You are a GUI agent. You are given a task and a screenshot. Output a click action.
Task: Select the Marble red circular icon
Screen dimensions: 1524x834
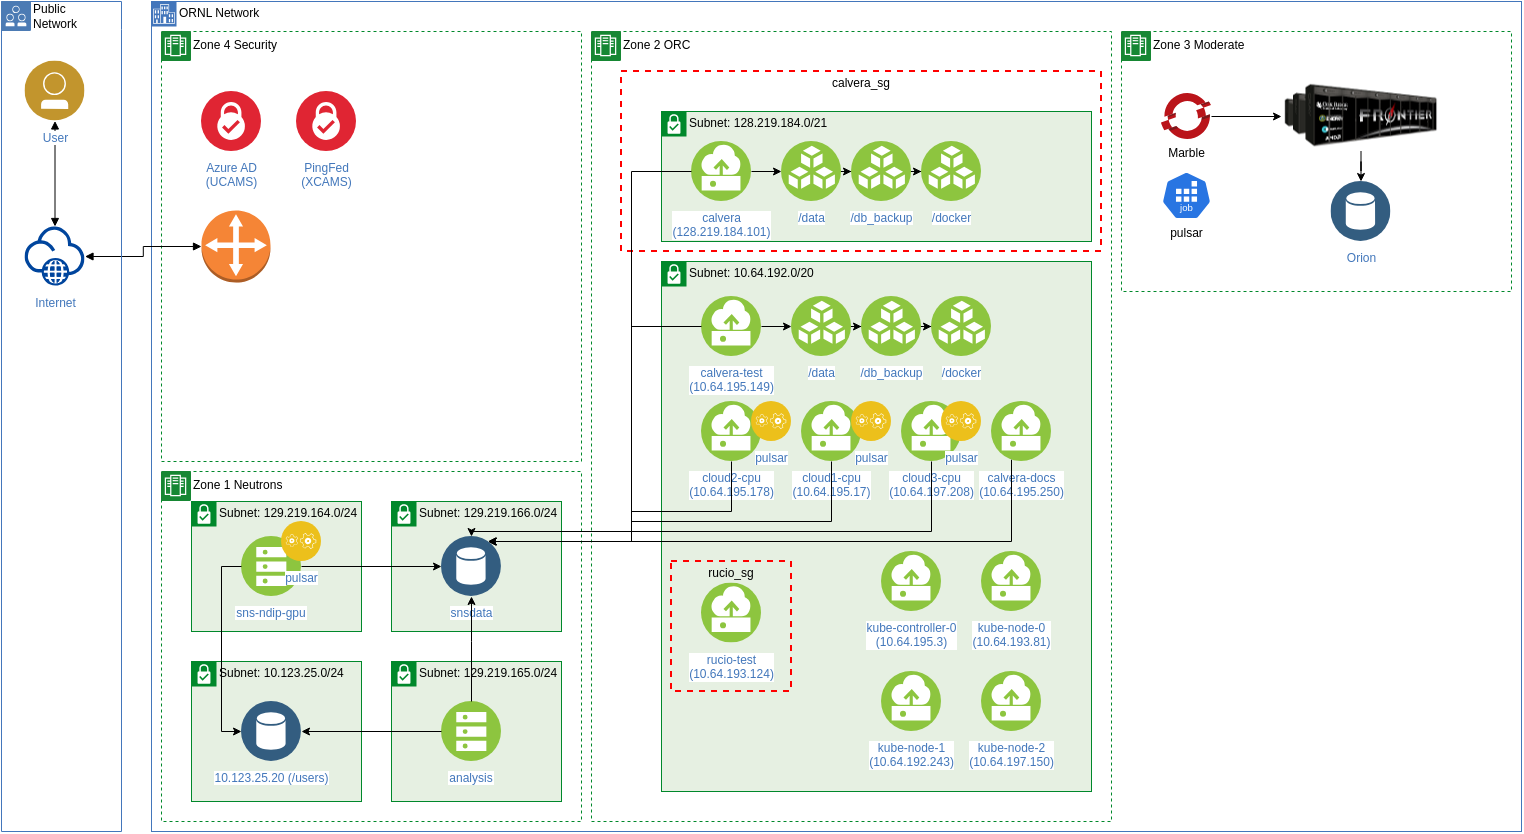pyautogui.click(x=1186, y=117)
